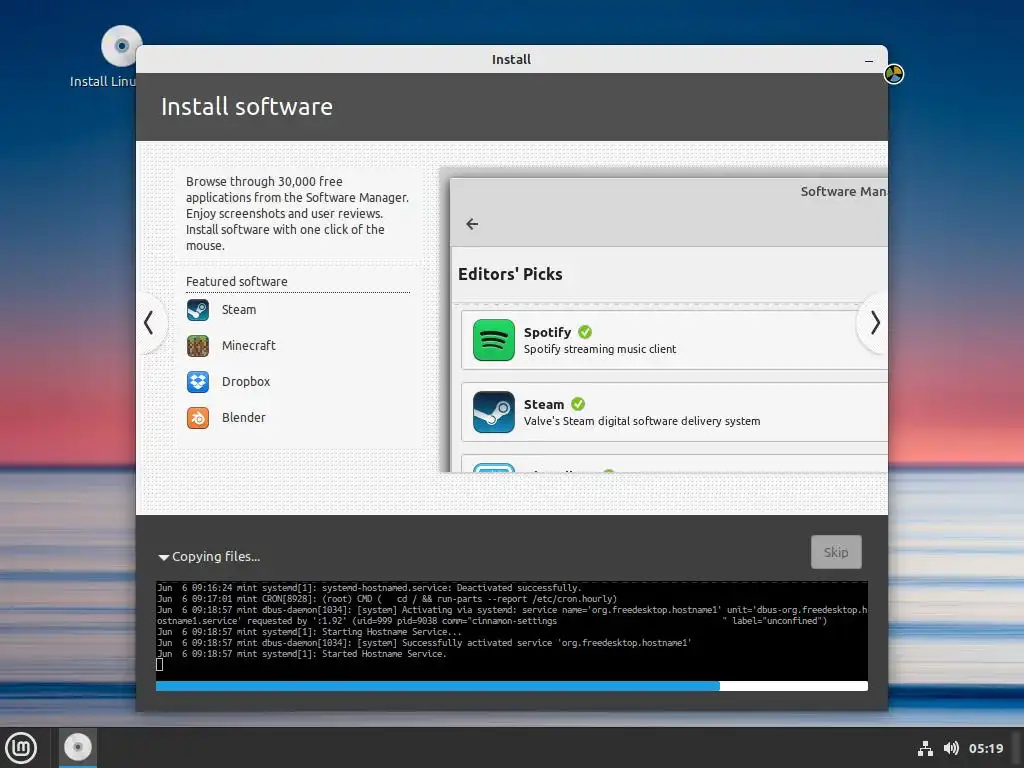Viewport: 1024px width, 768px height.
Task: Click log line Starting Hostname Service
Action: click(x=310, y=632)
